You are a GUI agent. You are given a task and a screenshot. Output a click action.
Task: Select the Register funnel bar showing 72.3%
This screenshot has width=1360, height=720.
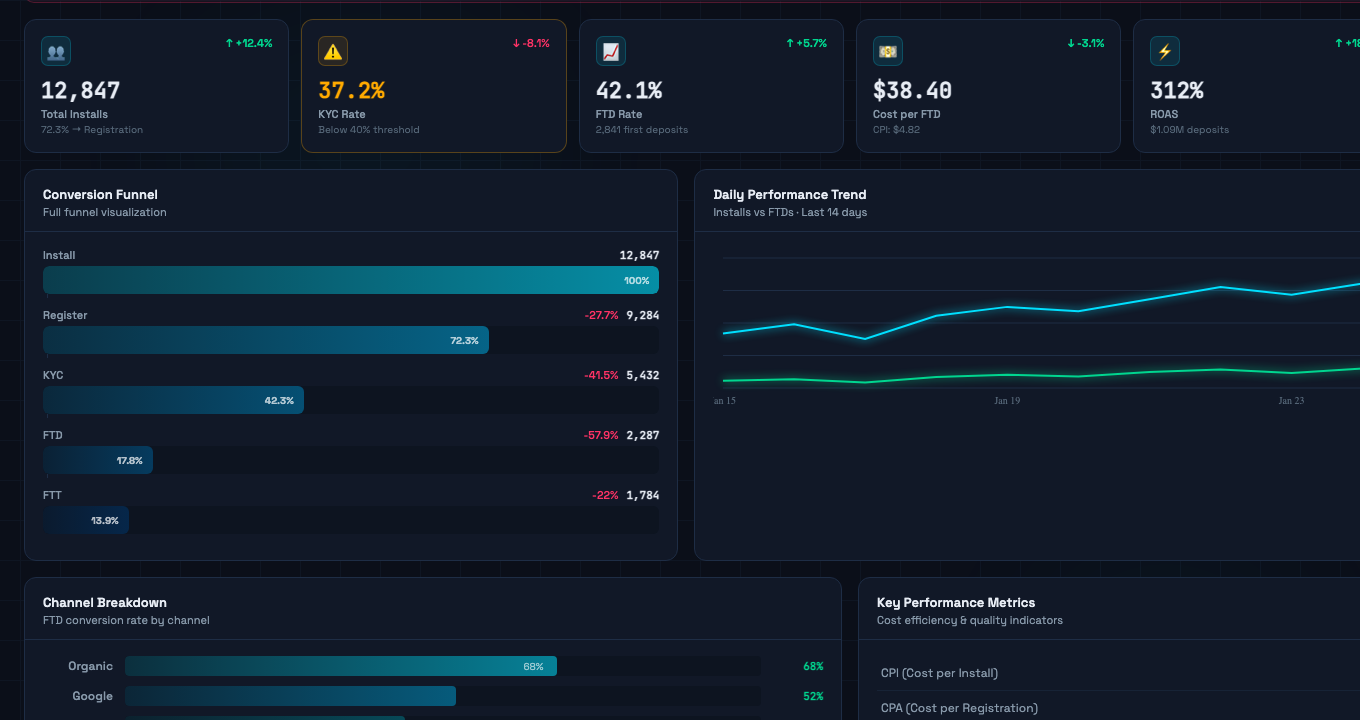click(x=266, y=340)
